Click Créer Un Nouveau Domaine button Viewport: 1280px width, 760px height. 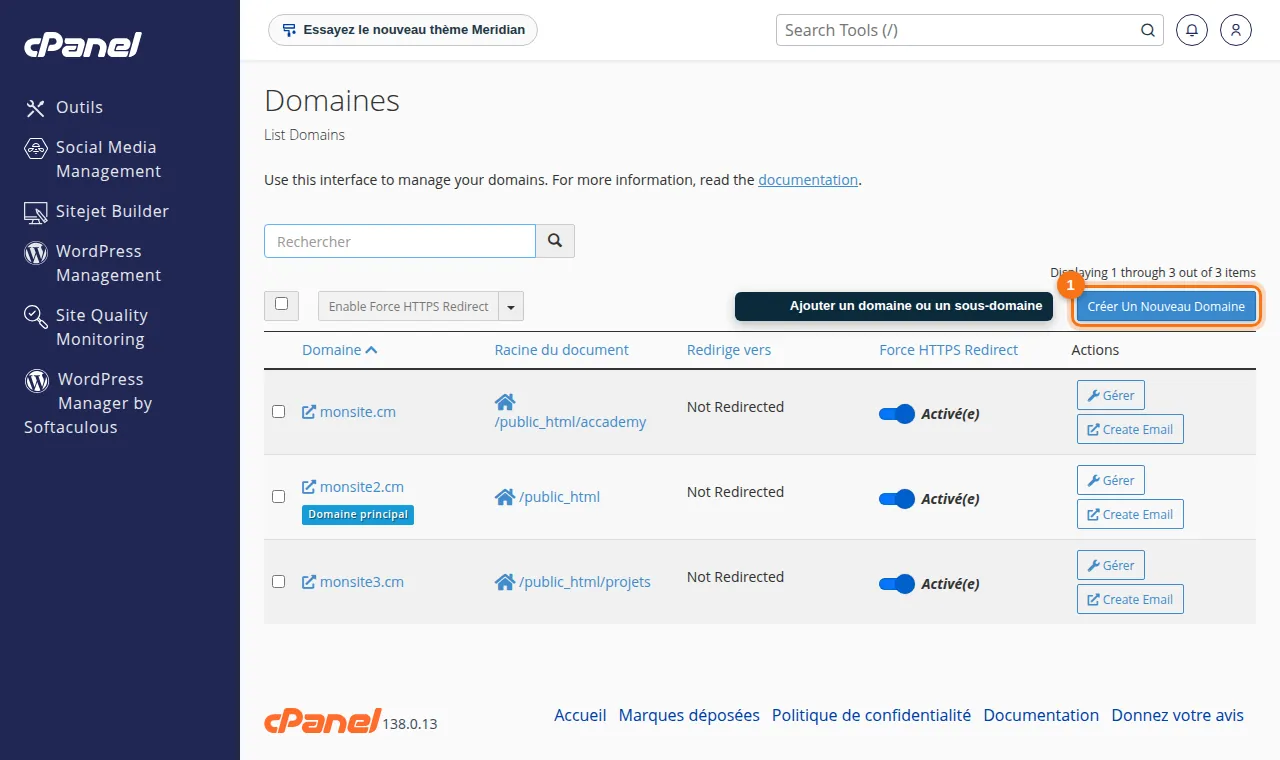pos(1166,306)
